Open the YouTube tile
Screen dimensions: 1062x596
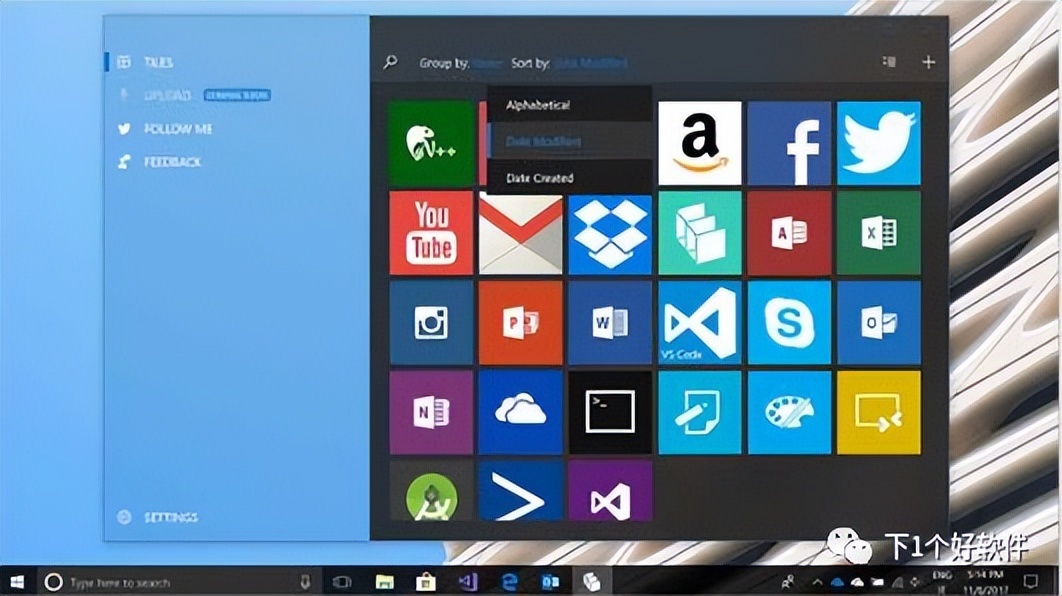431,233
